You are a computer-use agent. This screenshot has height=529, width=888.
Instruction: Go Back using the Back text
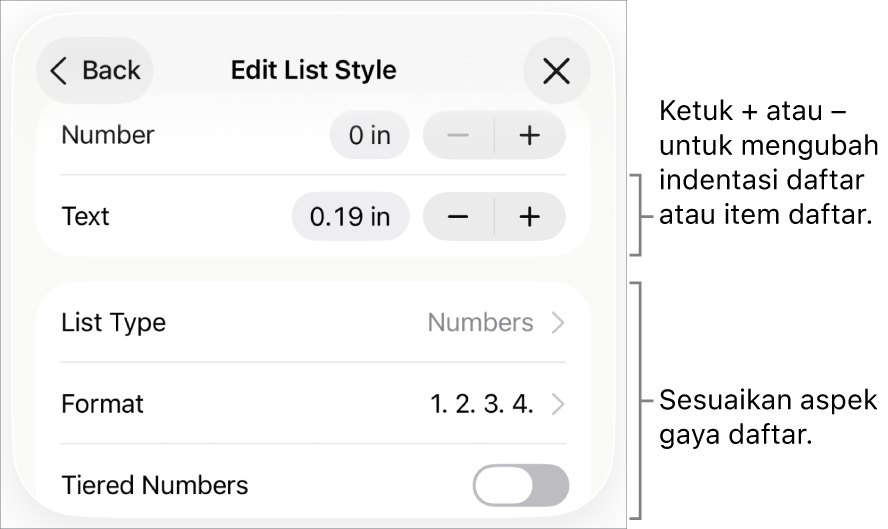tap(111, 71)
